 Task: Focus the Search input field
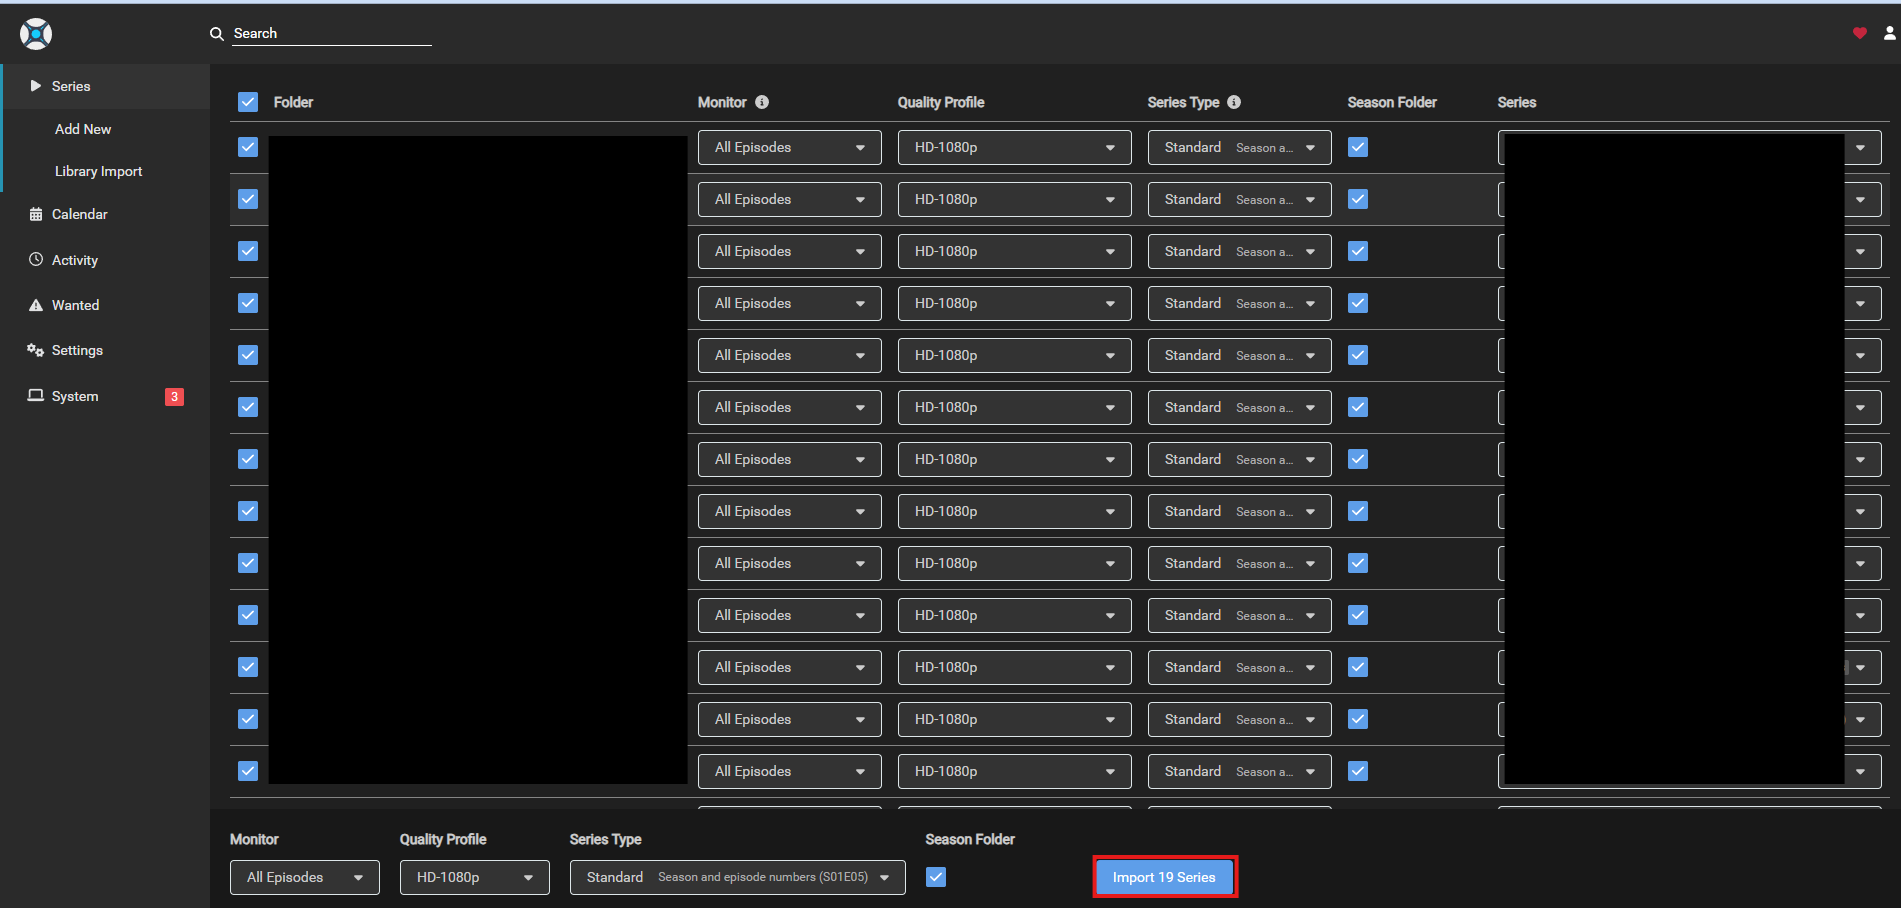tap(332, 33)
